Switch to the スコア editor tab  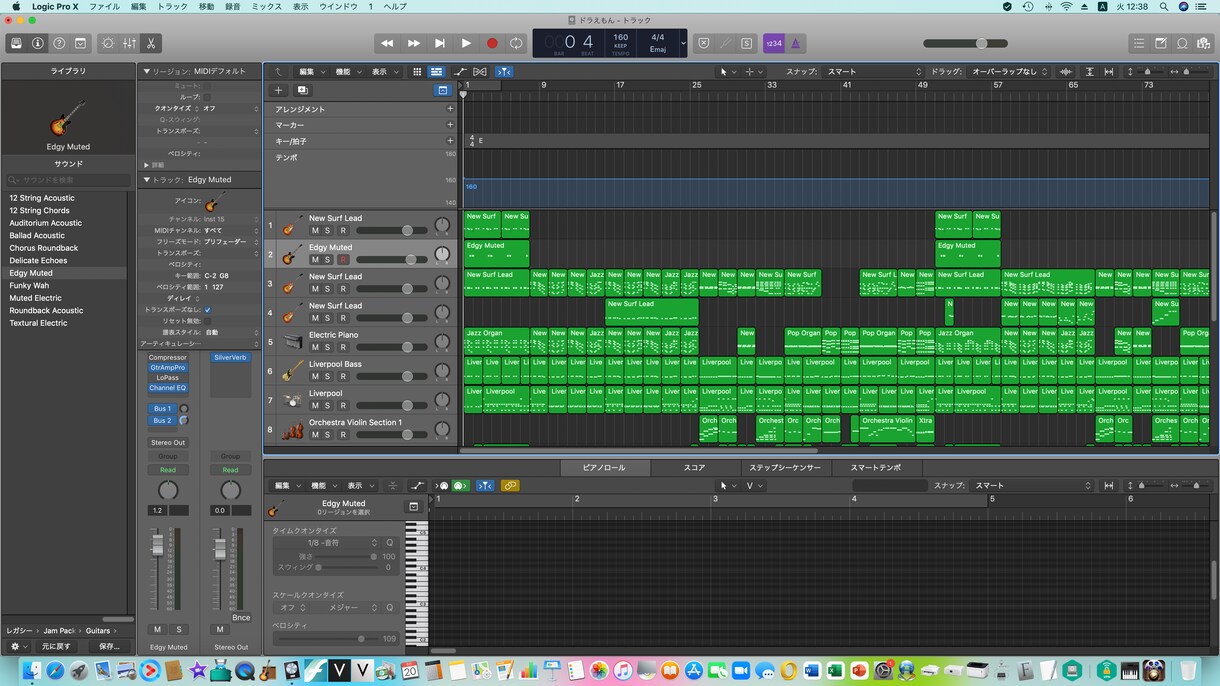pyautogui.click(x=694, y=468)
